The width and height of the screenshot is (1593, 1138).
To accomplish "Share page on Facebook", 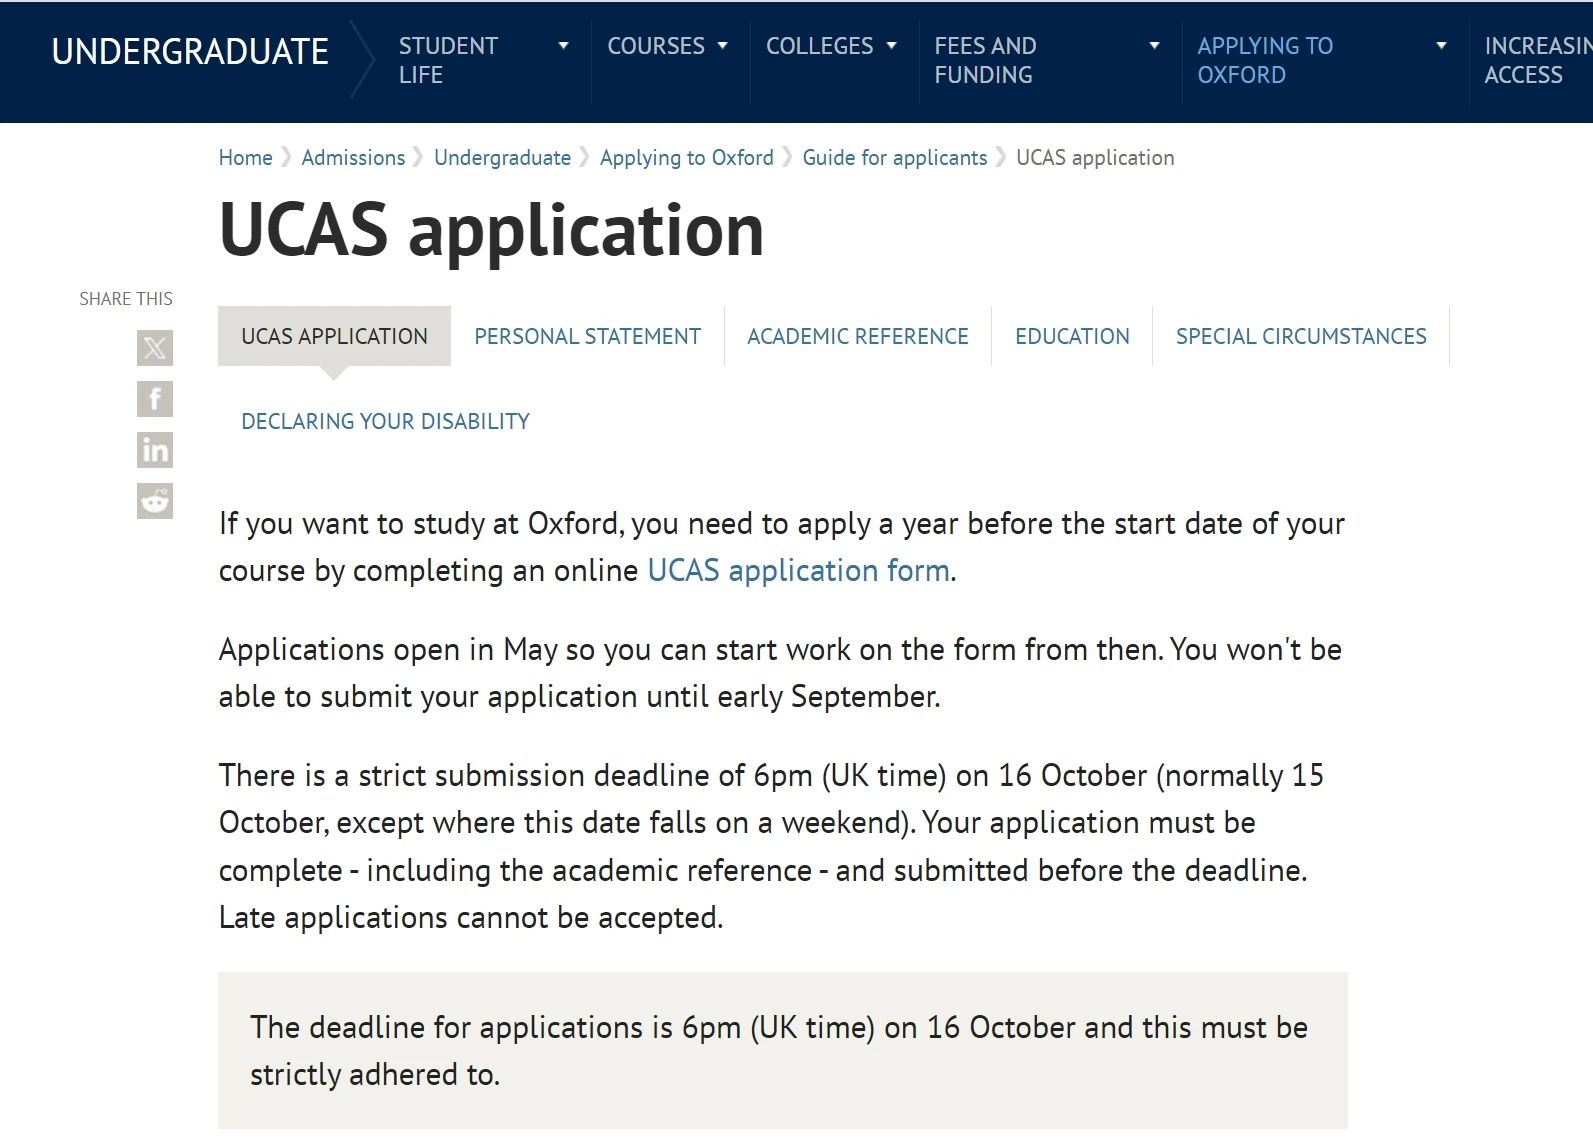I will 155,399.
